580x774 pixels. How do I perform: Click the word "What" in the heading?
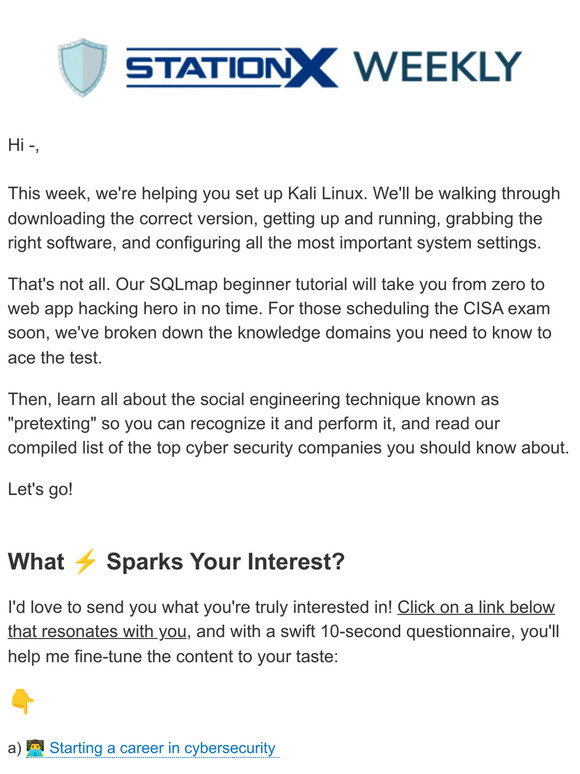(x=36, y=562)
